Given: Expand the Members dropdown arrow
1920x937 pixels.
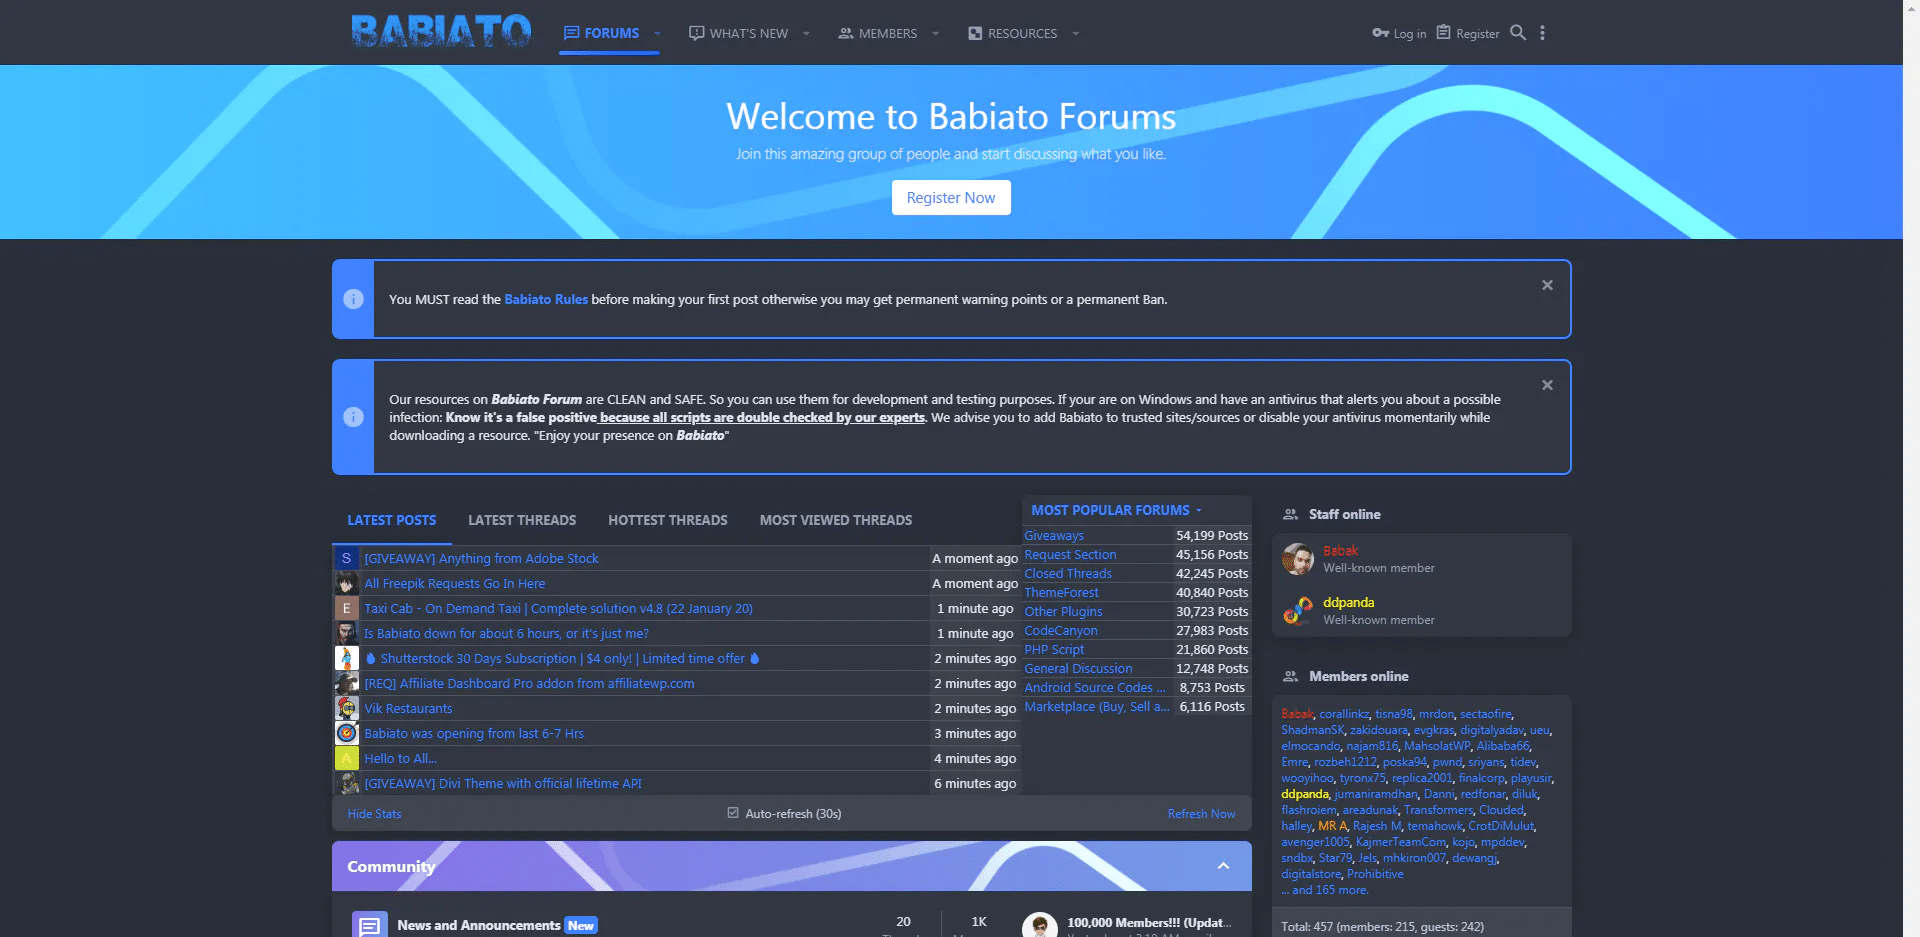Looking at the screenshot, I should pyautogui.click(x=935, y=33).
